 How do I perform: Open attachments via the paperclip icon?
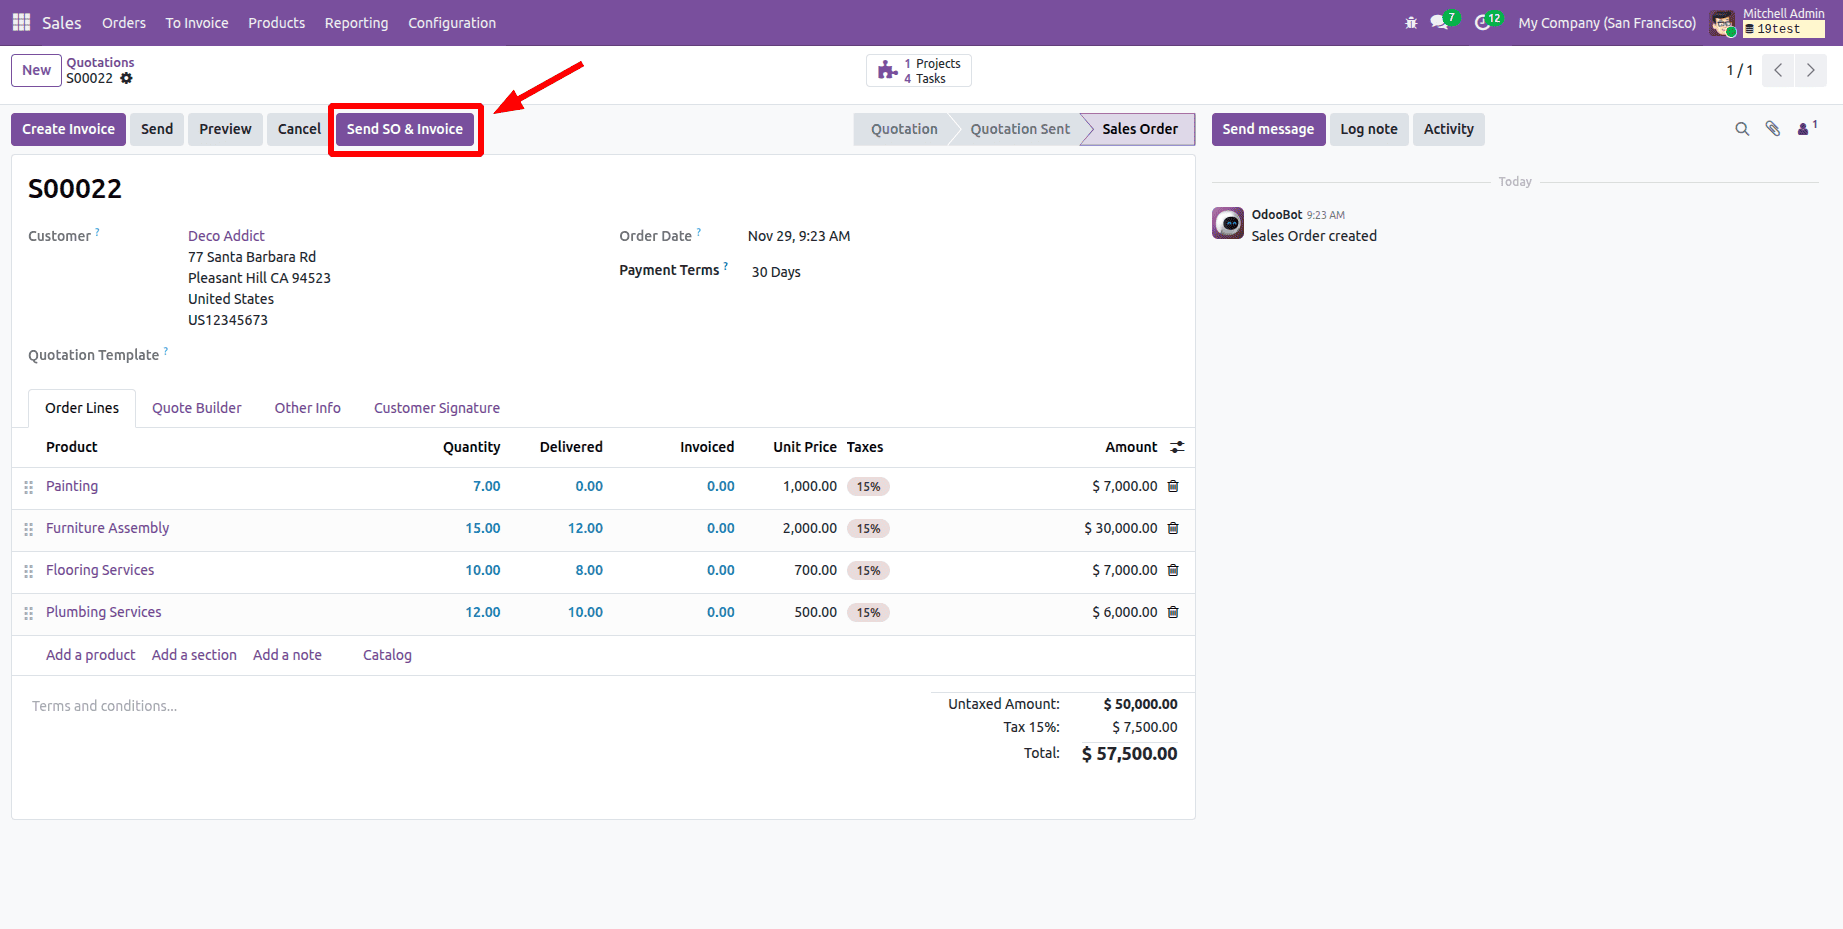(1772, 129)
